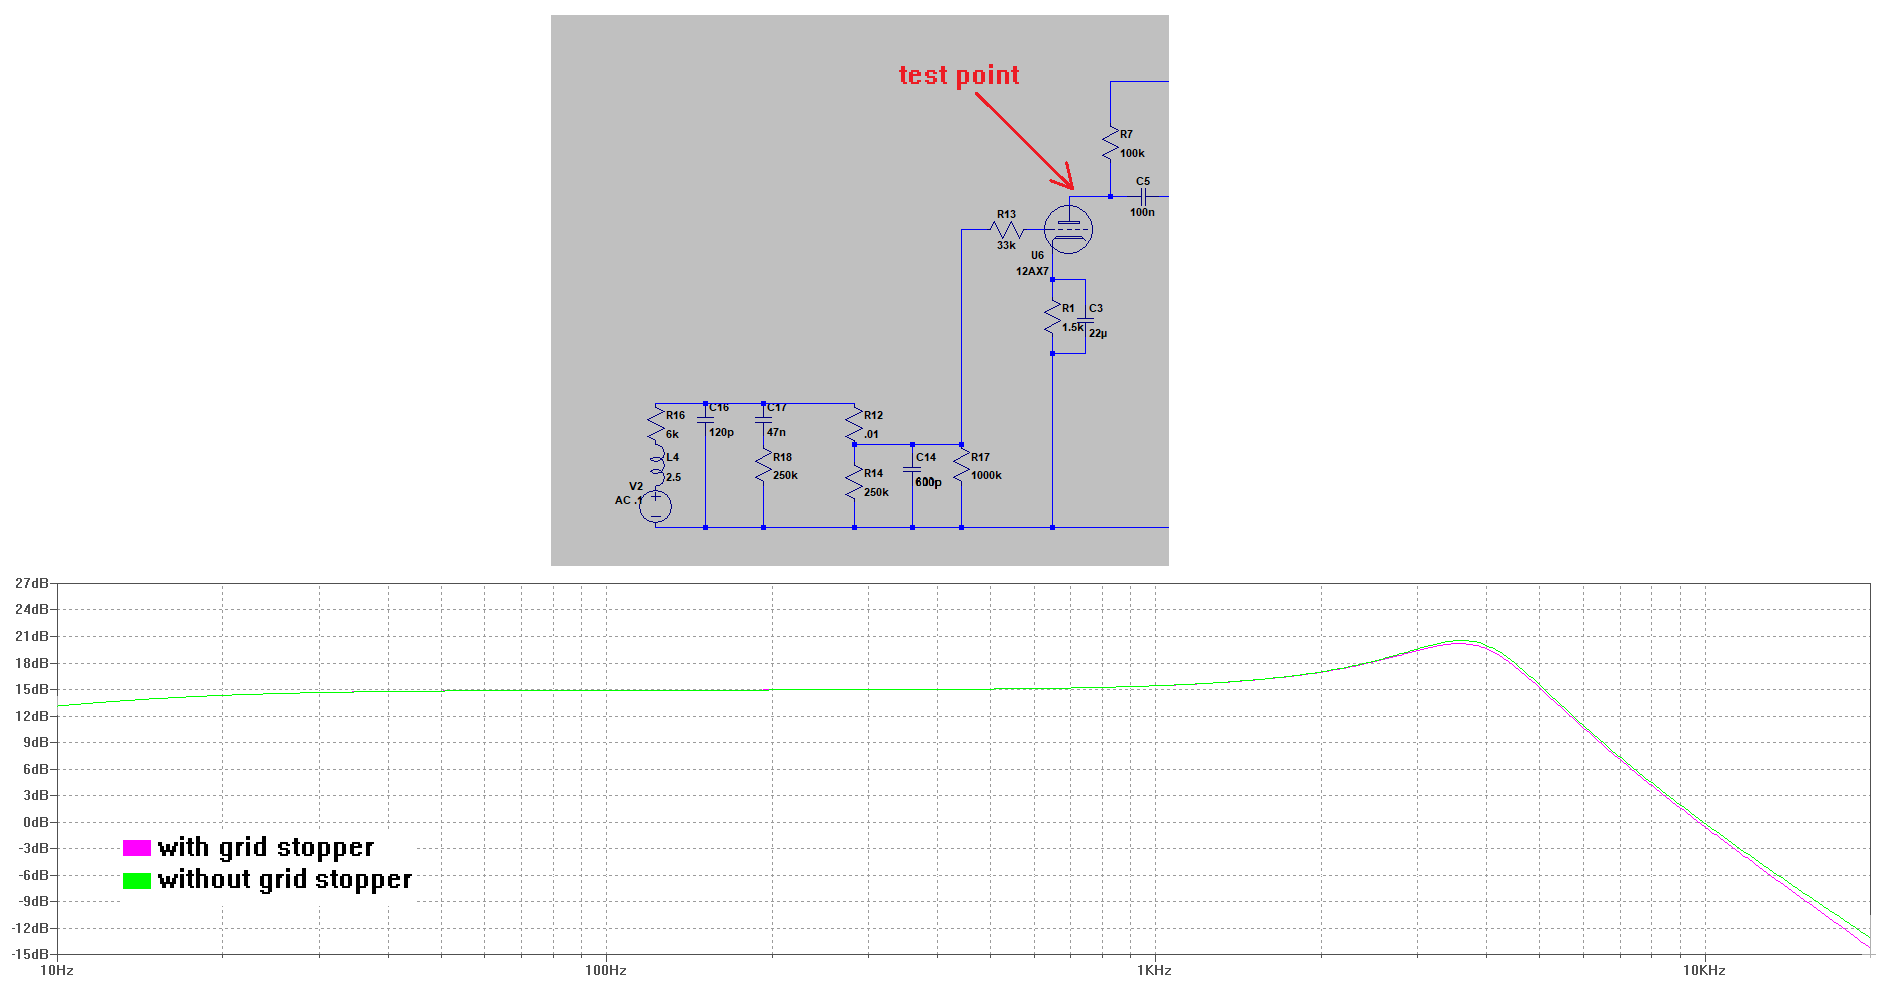The height and width of the screenshot is (1000, 1898).
Task: Click the -6dB label on vertical axis
Action: point(33,875)
